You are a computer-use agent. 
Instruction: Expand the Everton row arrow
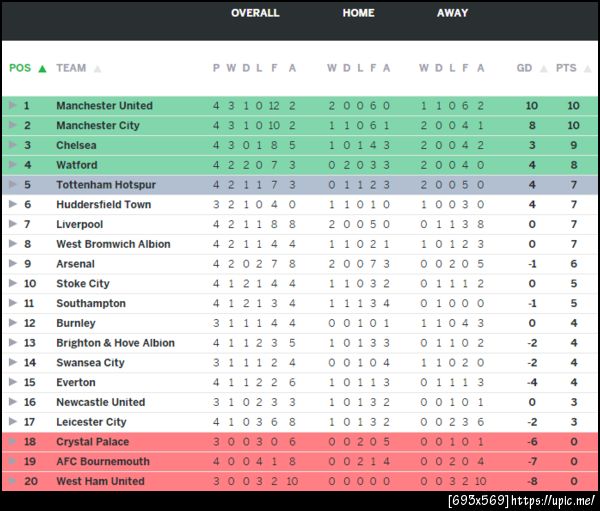[x=12, y=382]
